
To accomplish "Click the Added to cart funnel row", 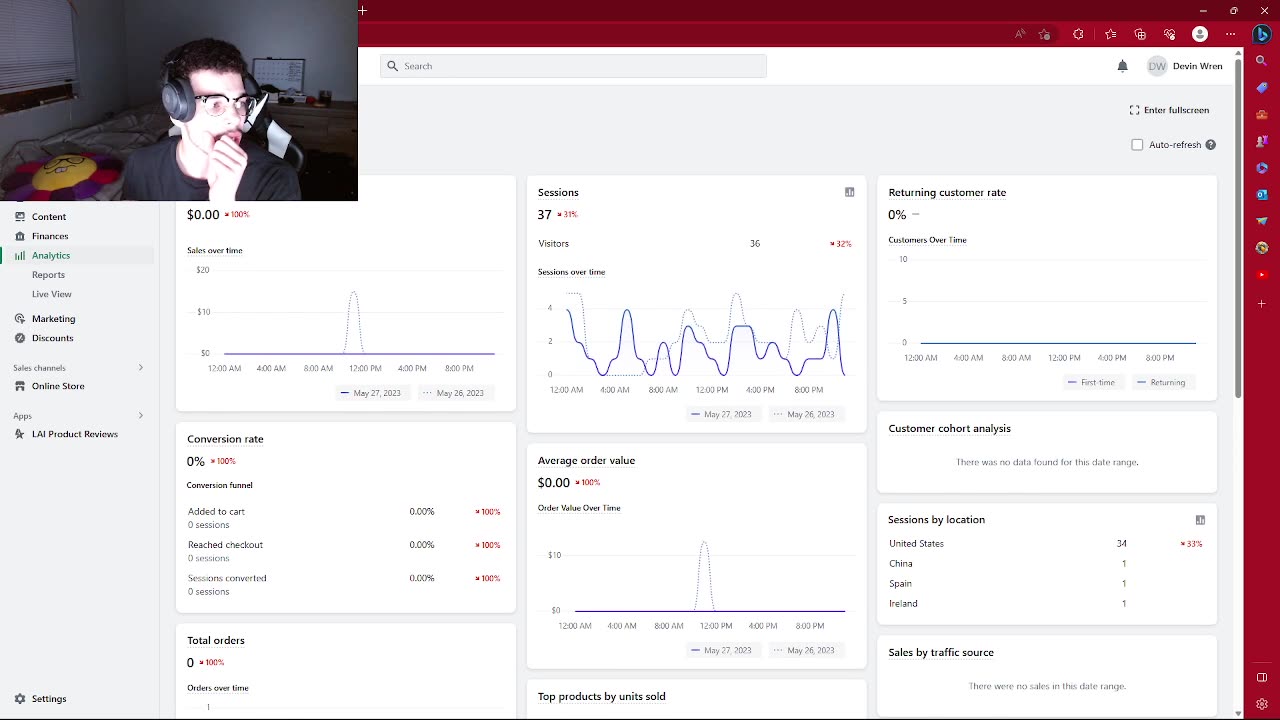I will tap(344, 518).
